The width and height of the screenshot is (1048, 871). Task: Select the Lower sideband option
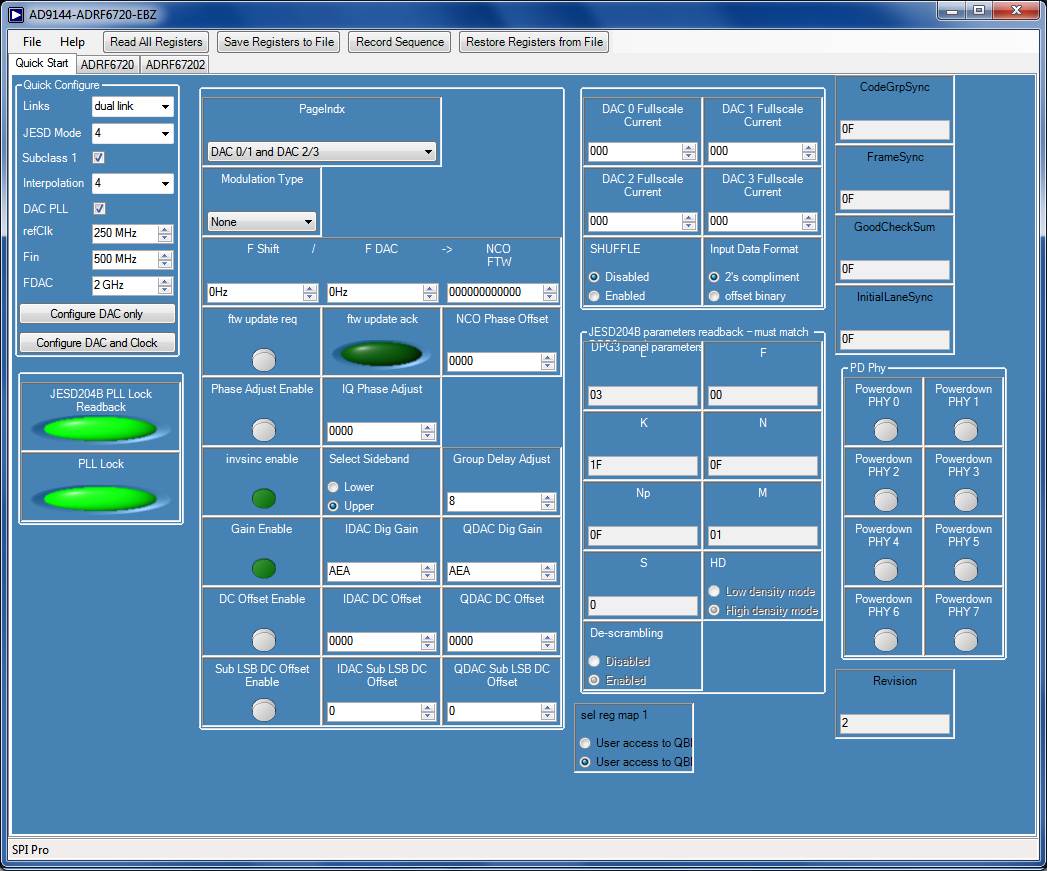point(333,487)
